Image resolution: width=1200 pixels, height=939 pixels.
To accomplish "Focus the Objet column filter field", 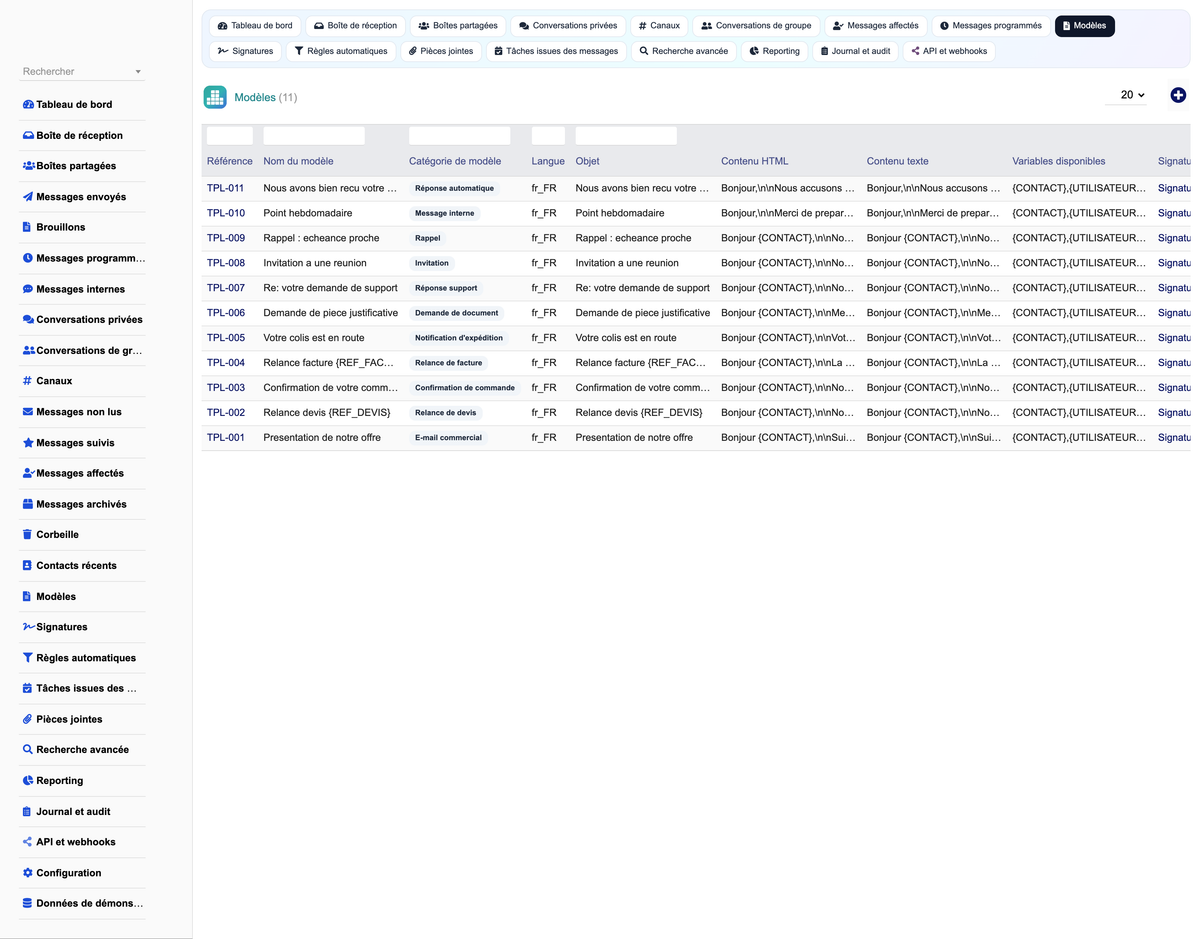I will click(626, 136).
